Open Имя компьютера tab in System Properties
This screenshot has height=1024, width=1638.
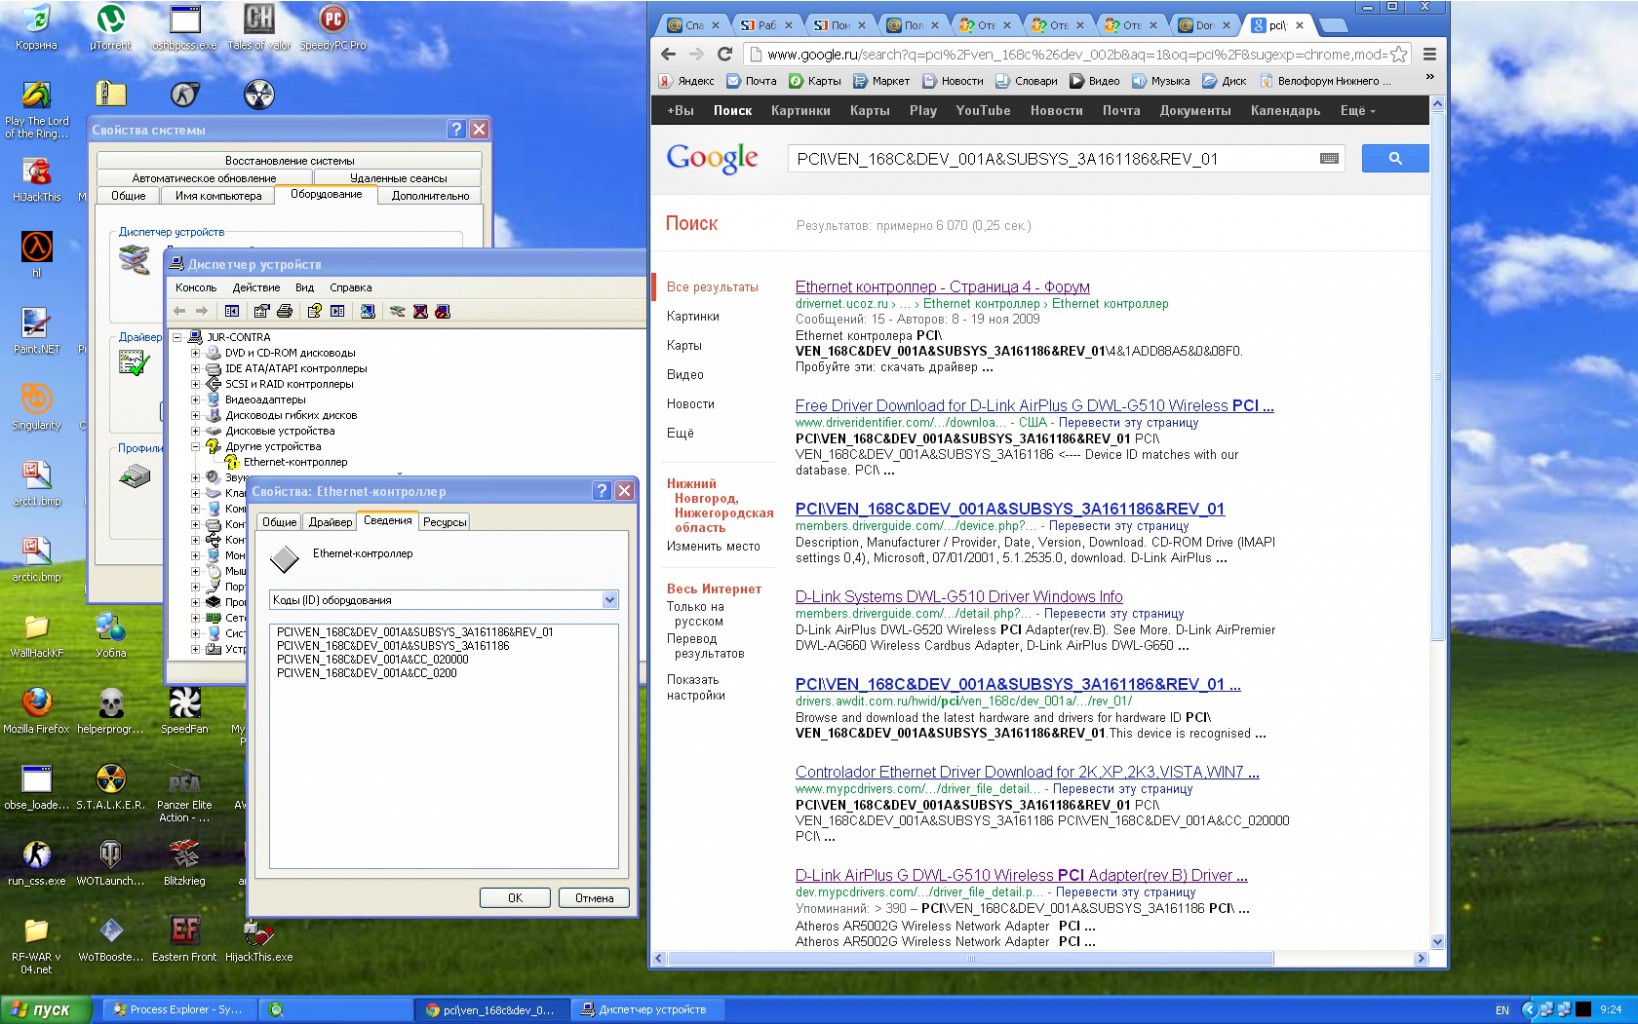(x=218, y=196)
